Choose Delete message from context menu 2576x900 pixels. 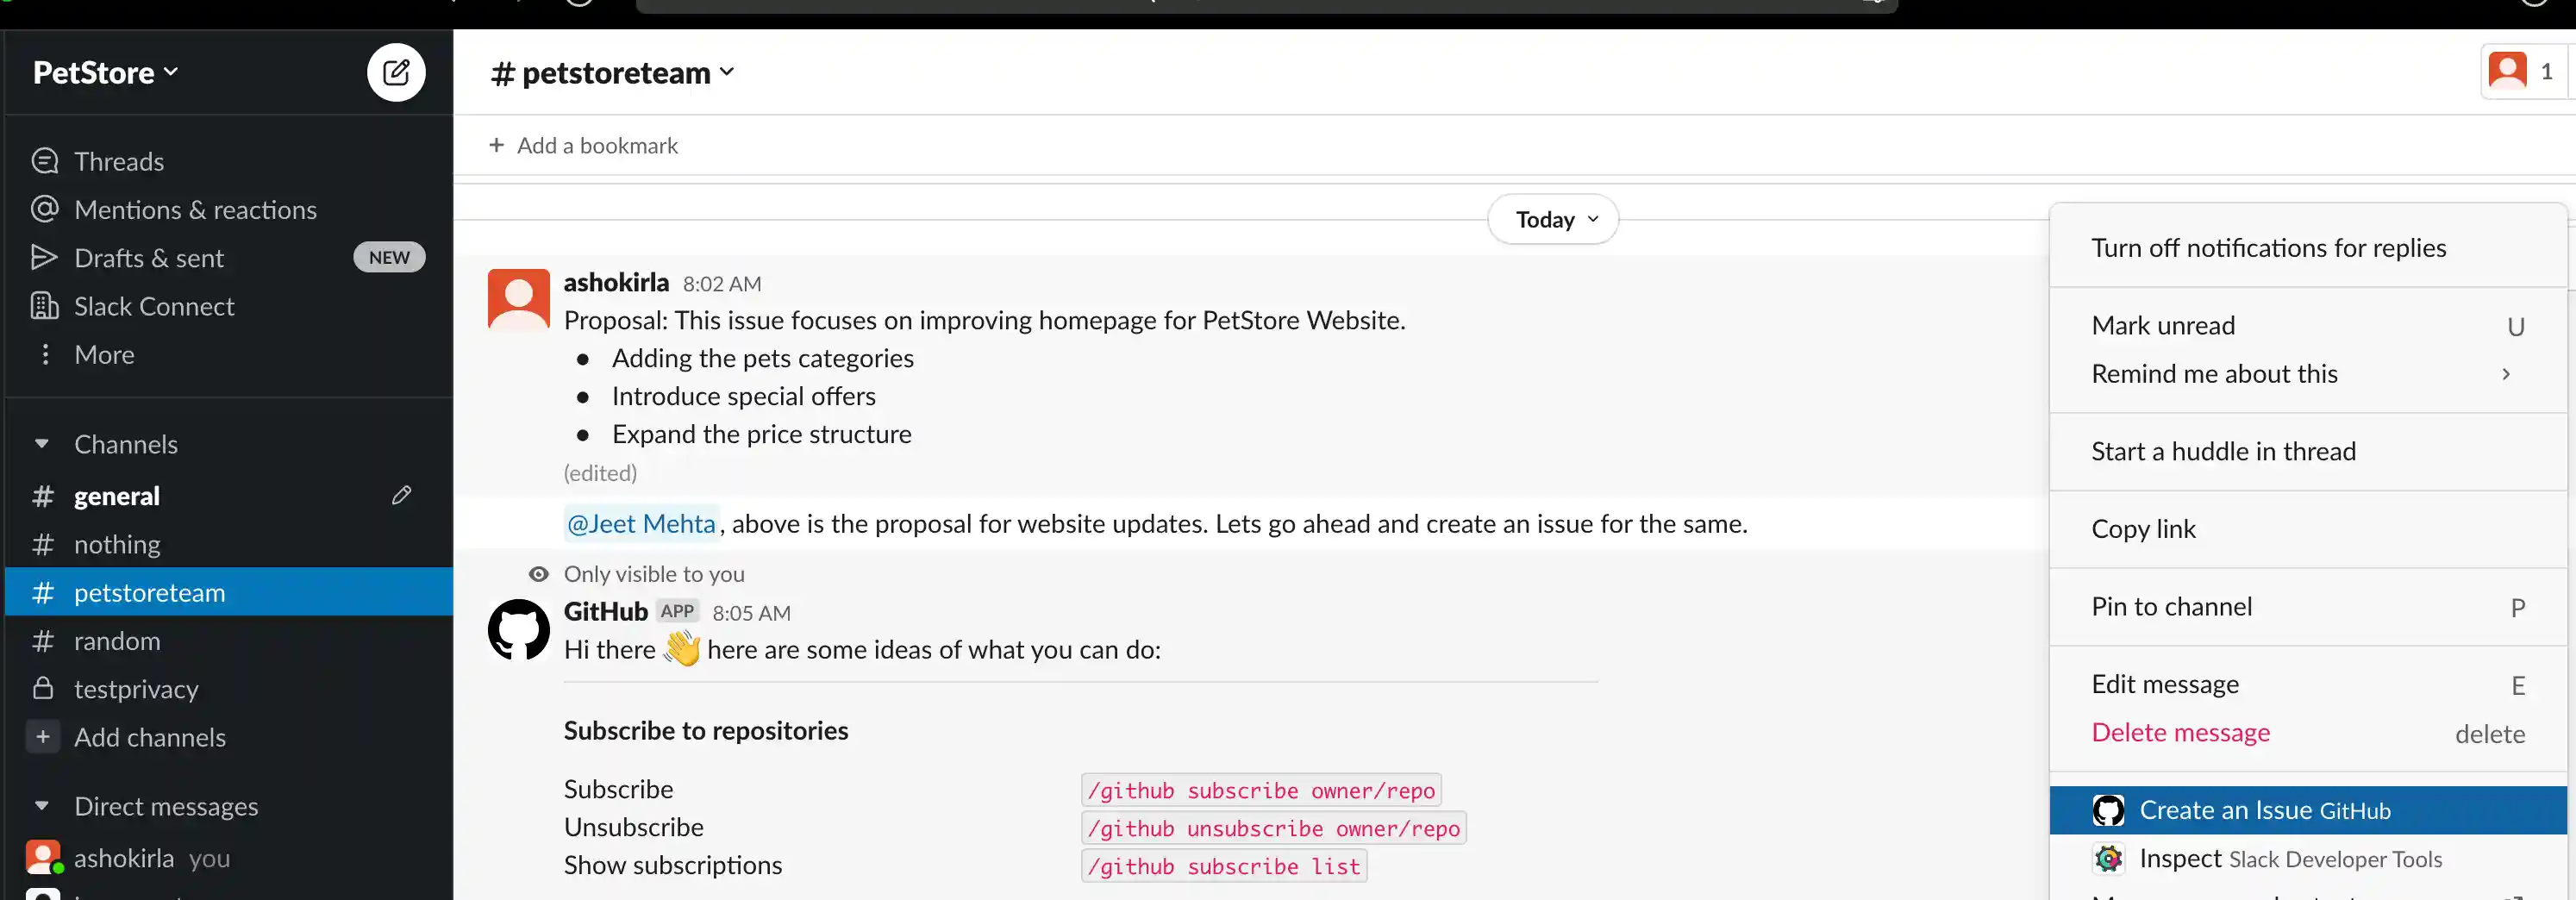pos(2180,733)
